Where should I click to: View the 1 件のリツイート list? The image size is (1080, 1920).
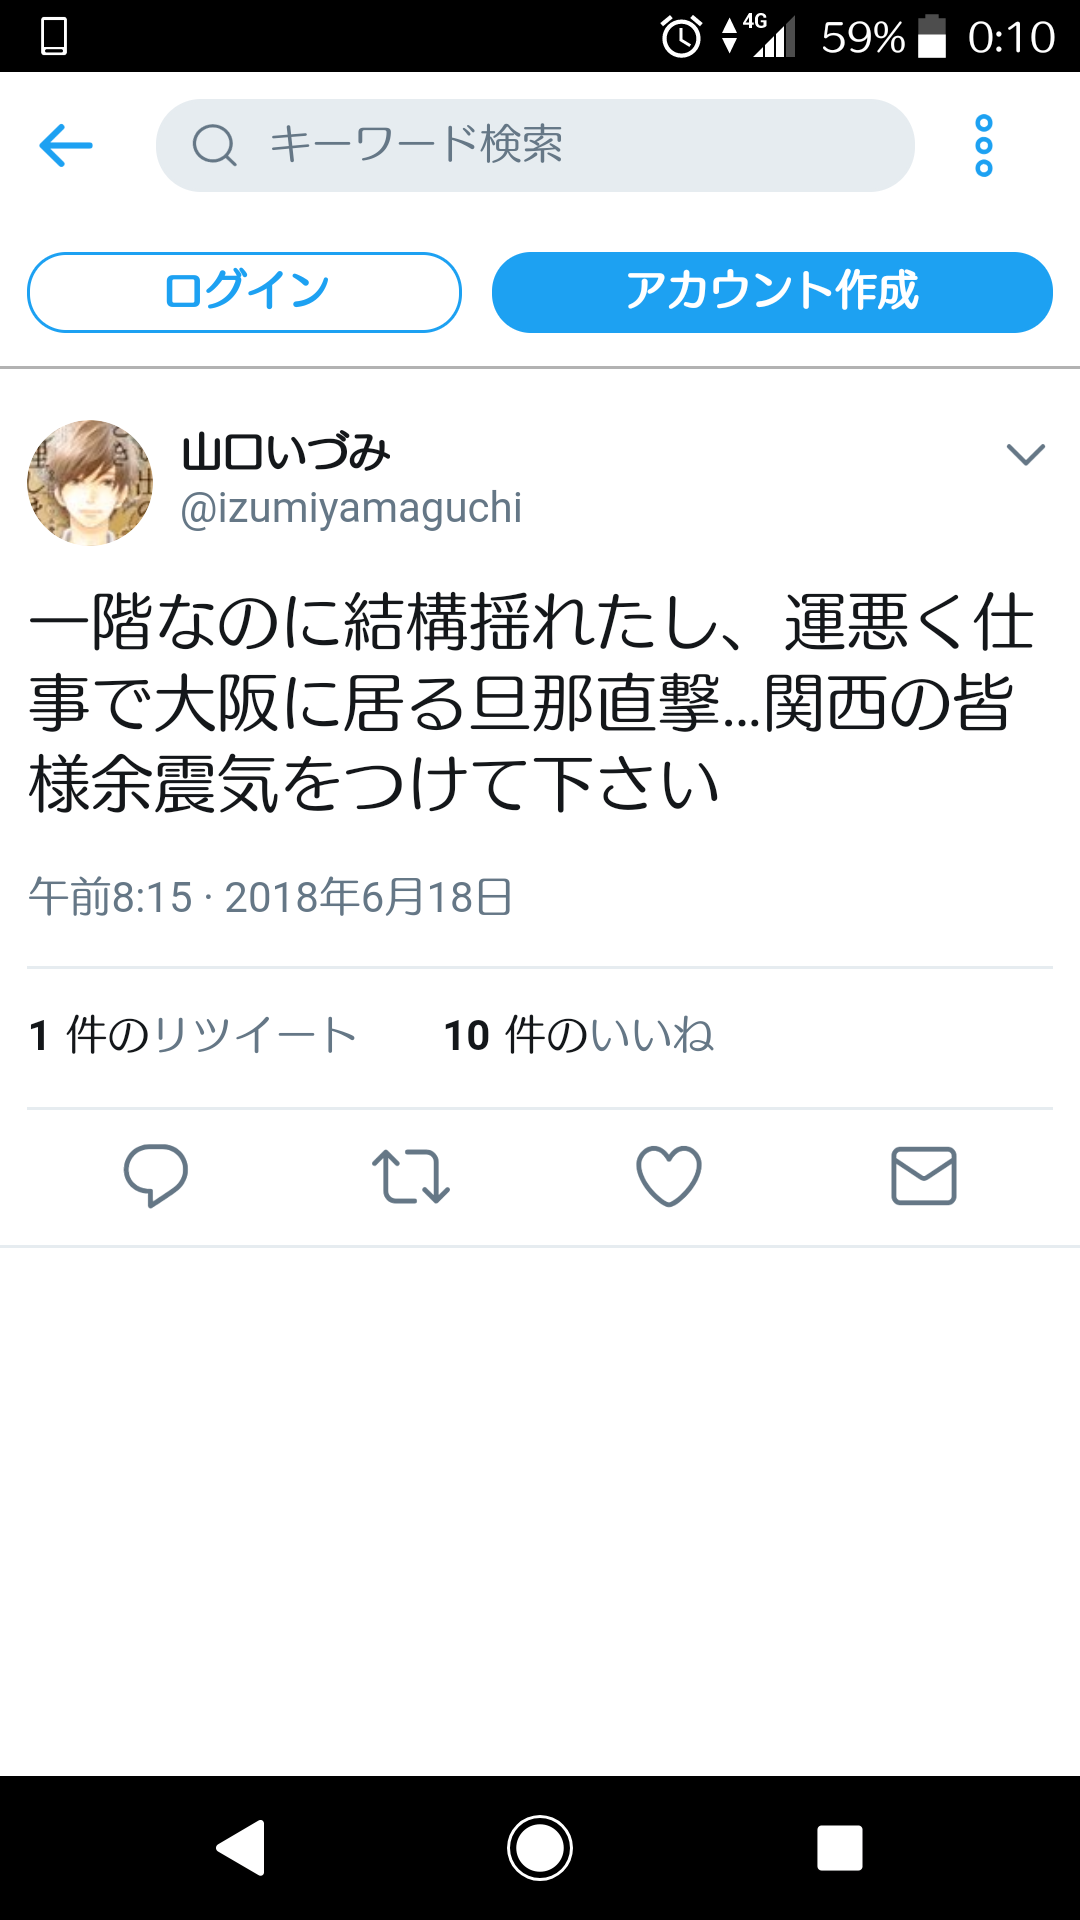[x=193, y=1035]
